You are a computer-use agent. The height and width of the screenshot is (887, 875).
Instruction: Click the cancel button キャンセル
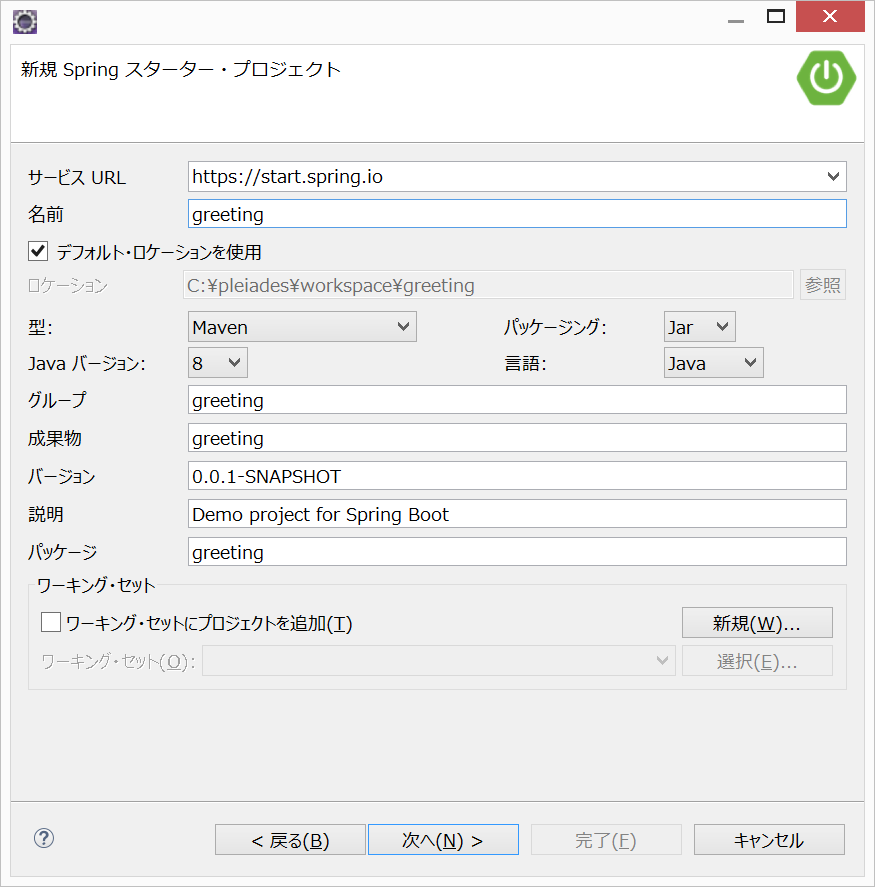[769, 839]
